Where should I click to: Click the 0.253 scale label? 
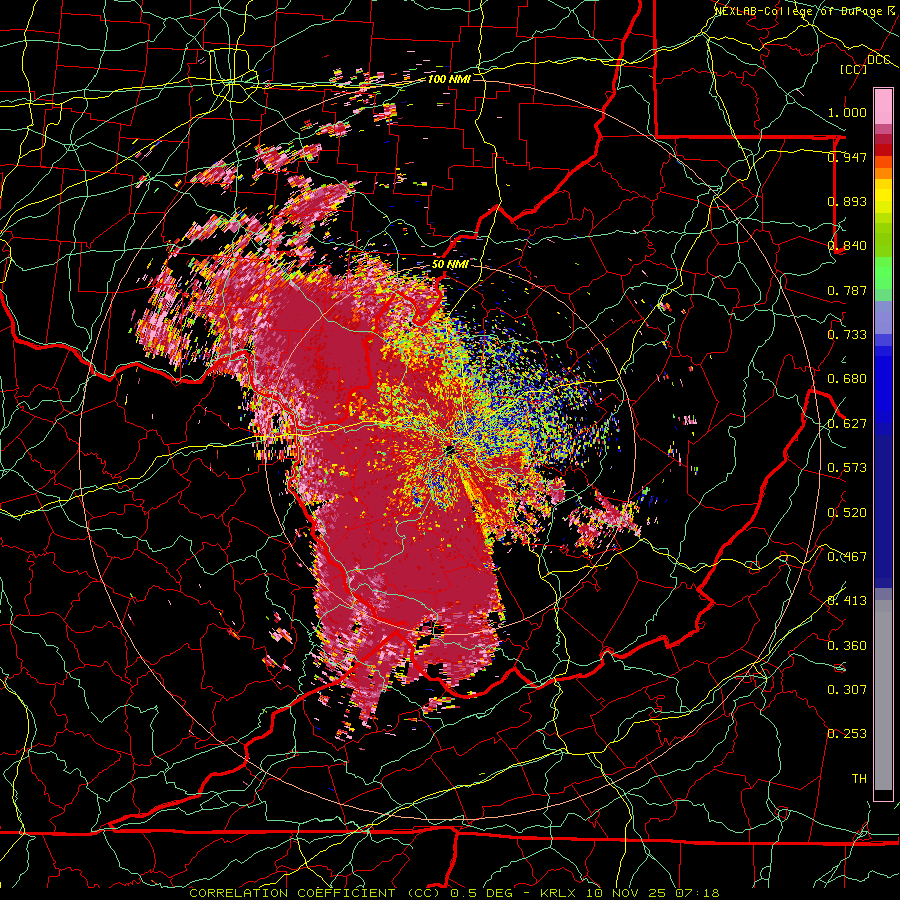[847, 734]
